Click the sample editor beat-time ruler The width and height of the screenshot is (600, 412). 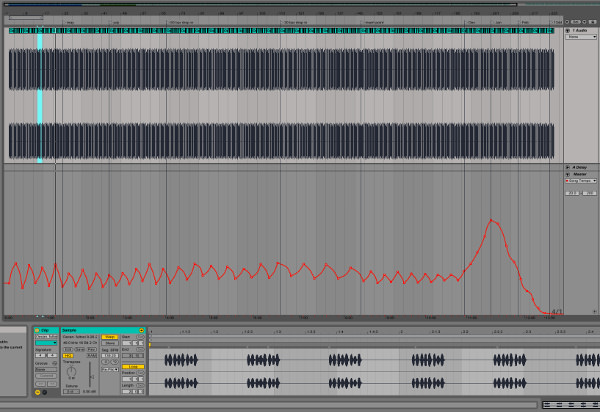coord(374,331)
